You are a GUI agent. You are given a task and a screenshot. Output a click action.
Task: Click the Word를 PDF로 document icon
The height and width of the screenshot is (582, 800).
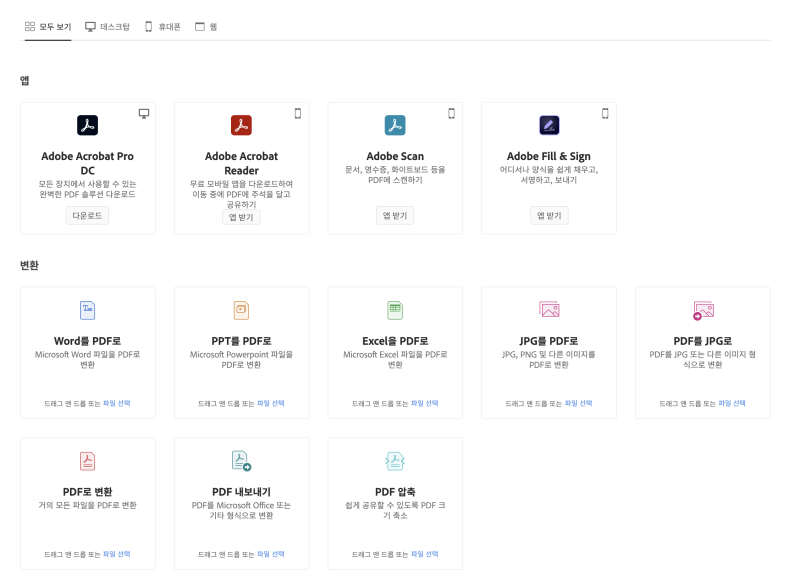point(87,310)
